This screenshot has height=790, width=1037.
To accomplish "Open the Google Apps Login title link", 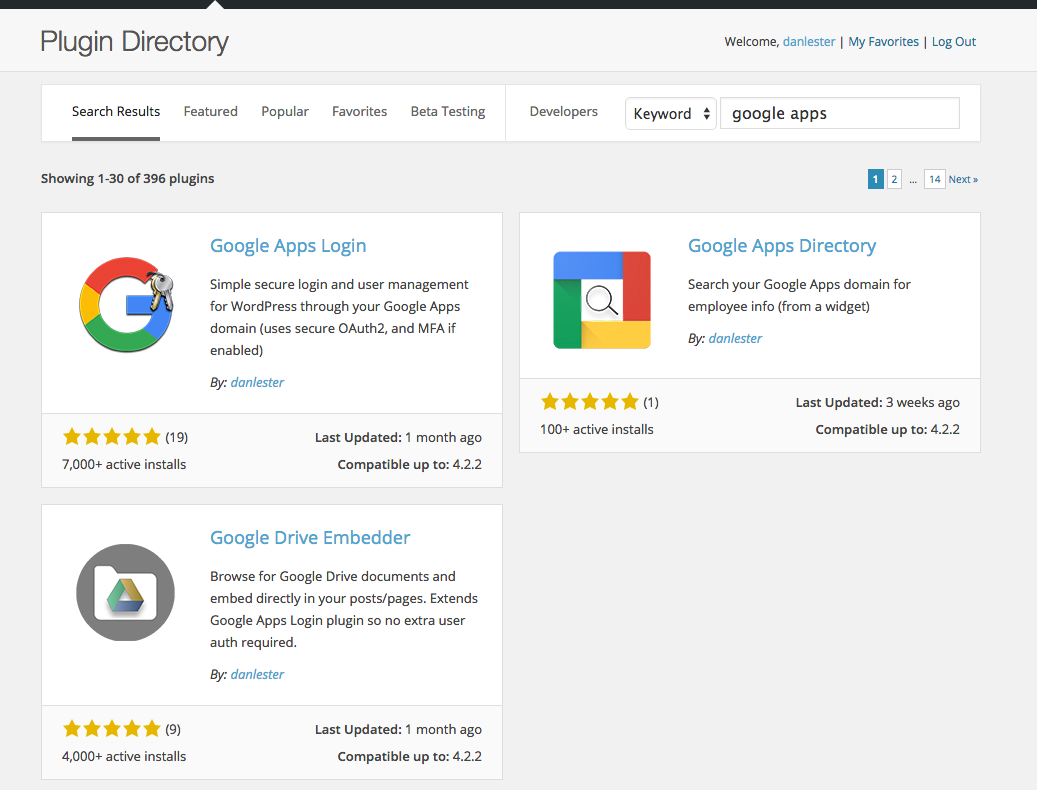I will coord(288,246).
